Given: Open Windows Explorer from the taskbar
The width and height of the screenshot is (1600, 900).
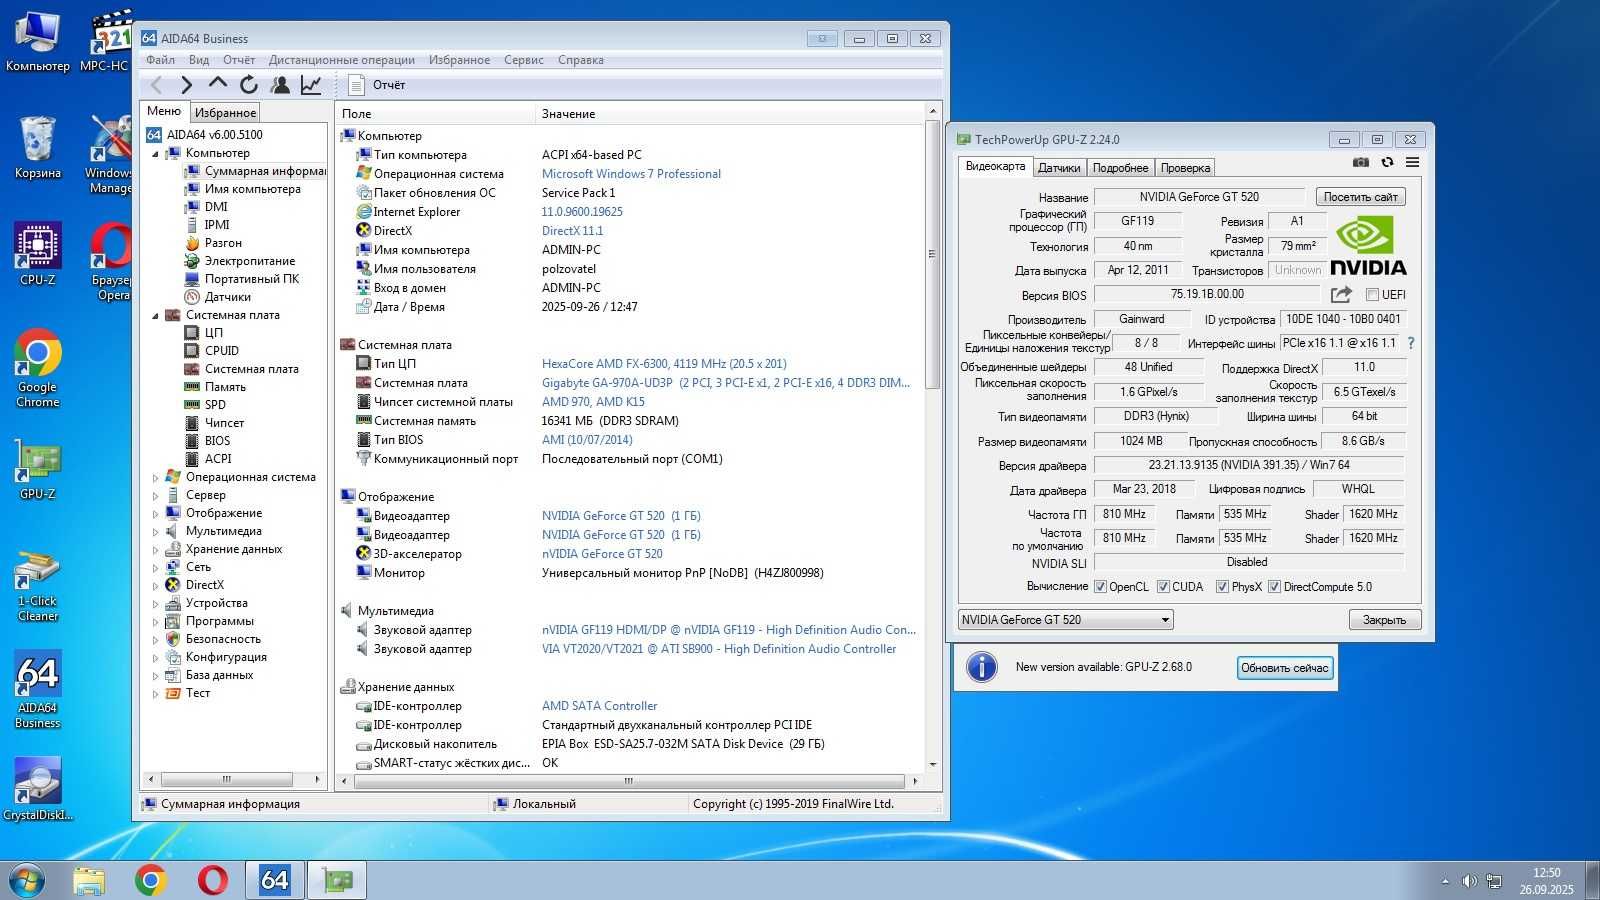Looking at the screenshot, I should coord(89,880).
